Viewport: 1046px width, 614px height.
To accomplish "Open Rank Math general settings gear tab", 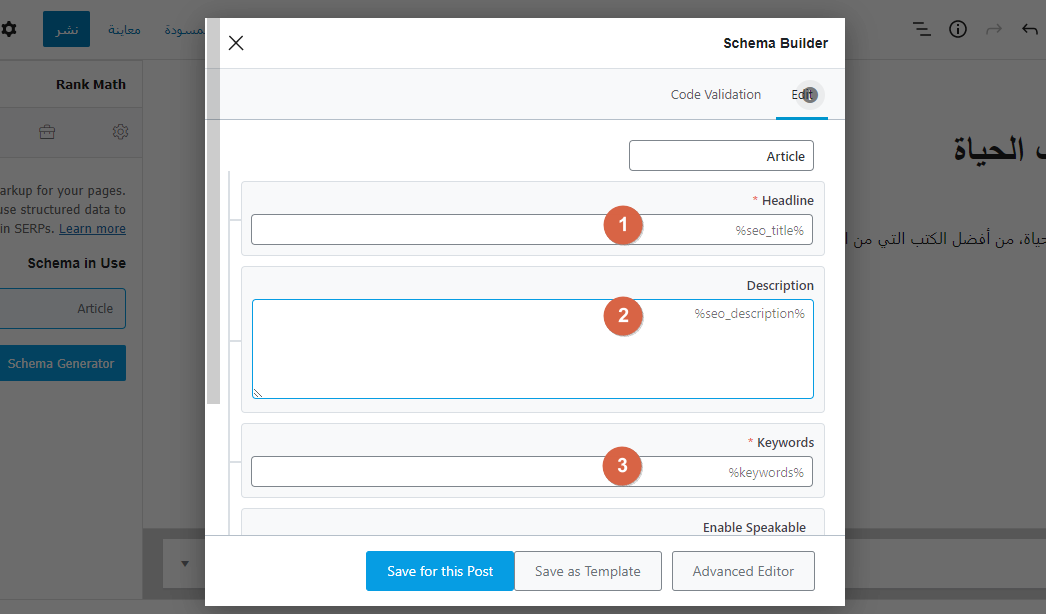I will (x=121, y=132).
